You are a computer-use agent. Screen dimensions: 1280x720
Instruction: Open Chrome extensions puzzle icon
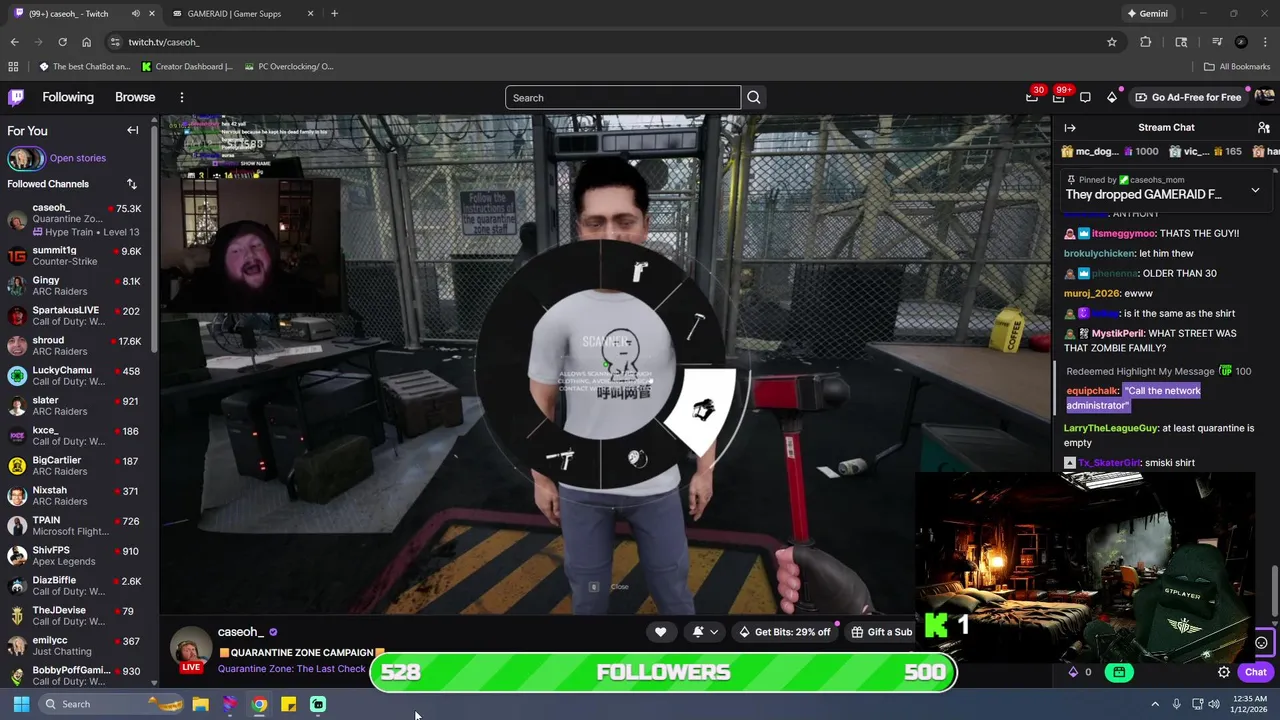pyautogui.click(x=1146, y=42)
